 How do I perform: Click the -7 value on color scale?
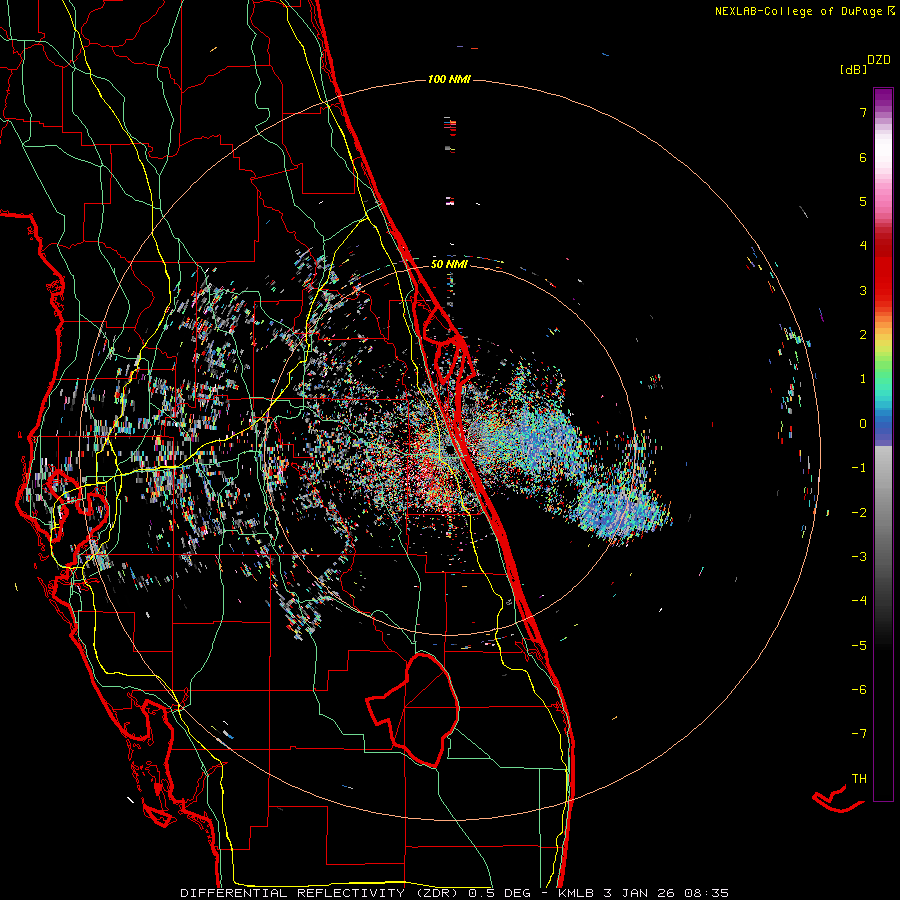pyautogui.click(x=859, y=734)
